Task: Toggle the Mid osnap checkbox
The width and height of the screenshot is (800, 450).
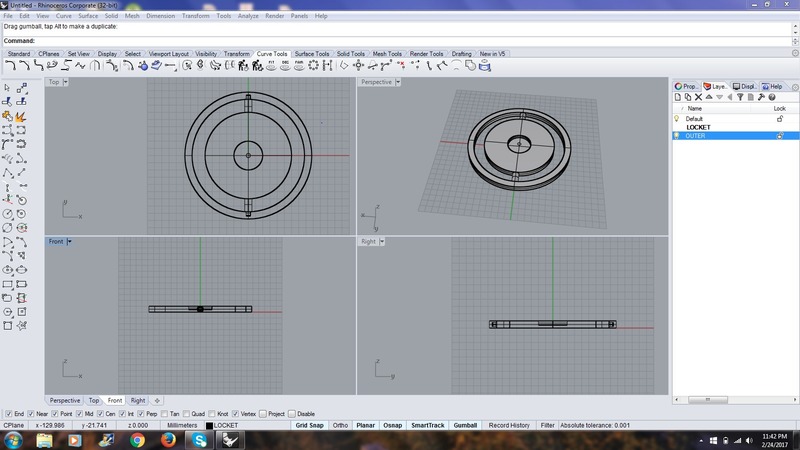Action: [x=79, y=414]
